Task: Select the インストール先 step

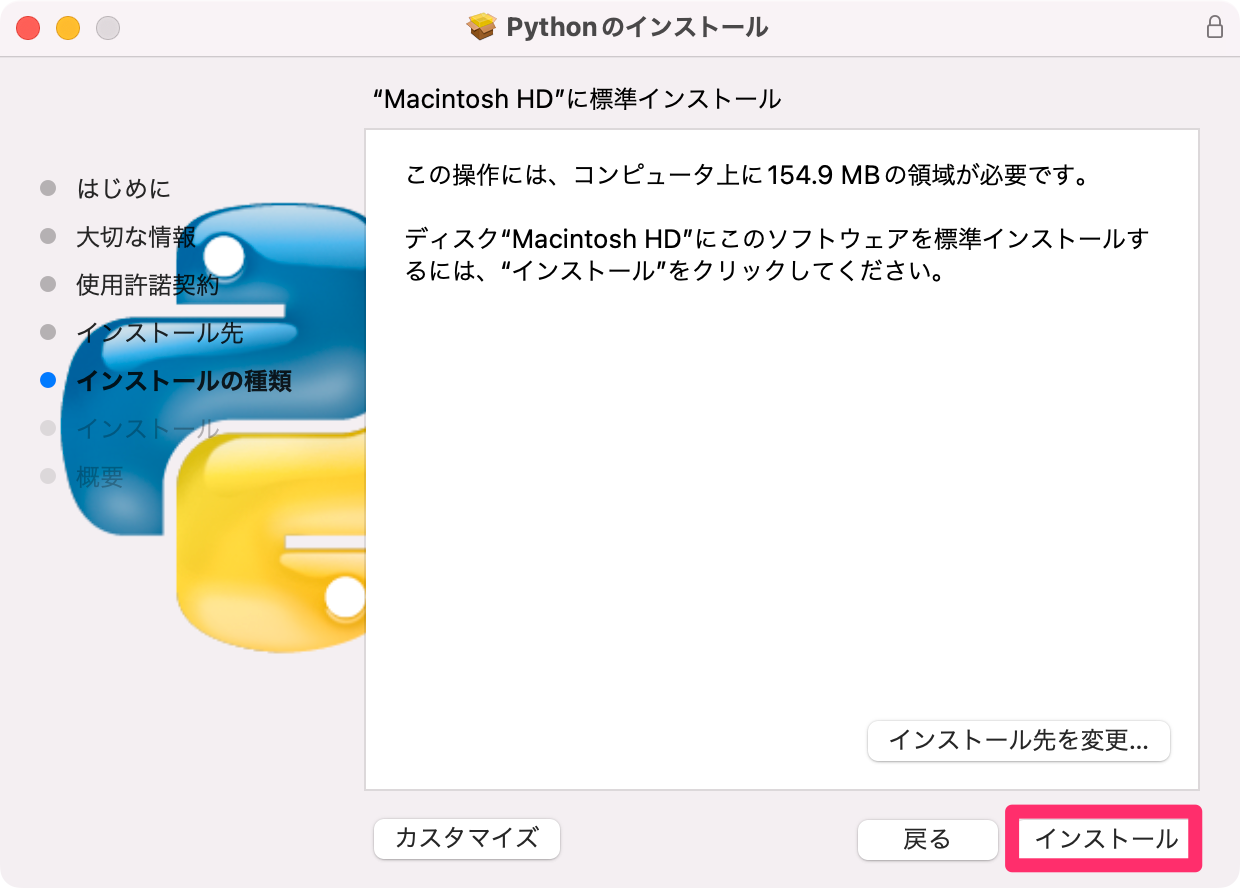Action: tap(160, 333)
